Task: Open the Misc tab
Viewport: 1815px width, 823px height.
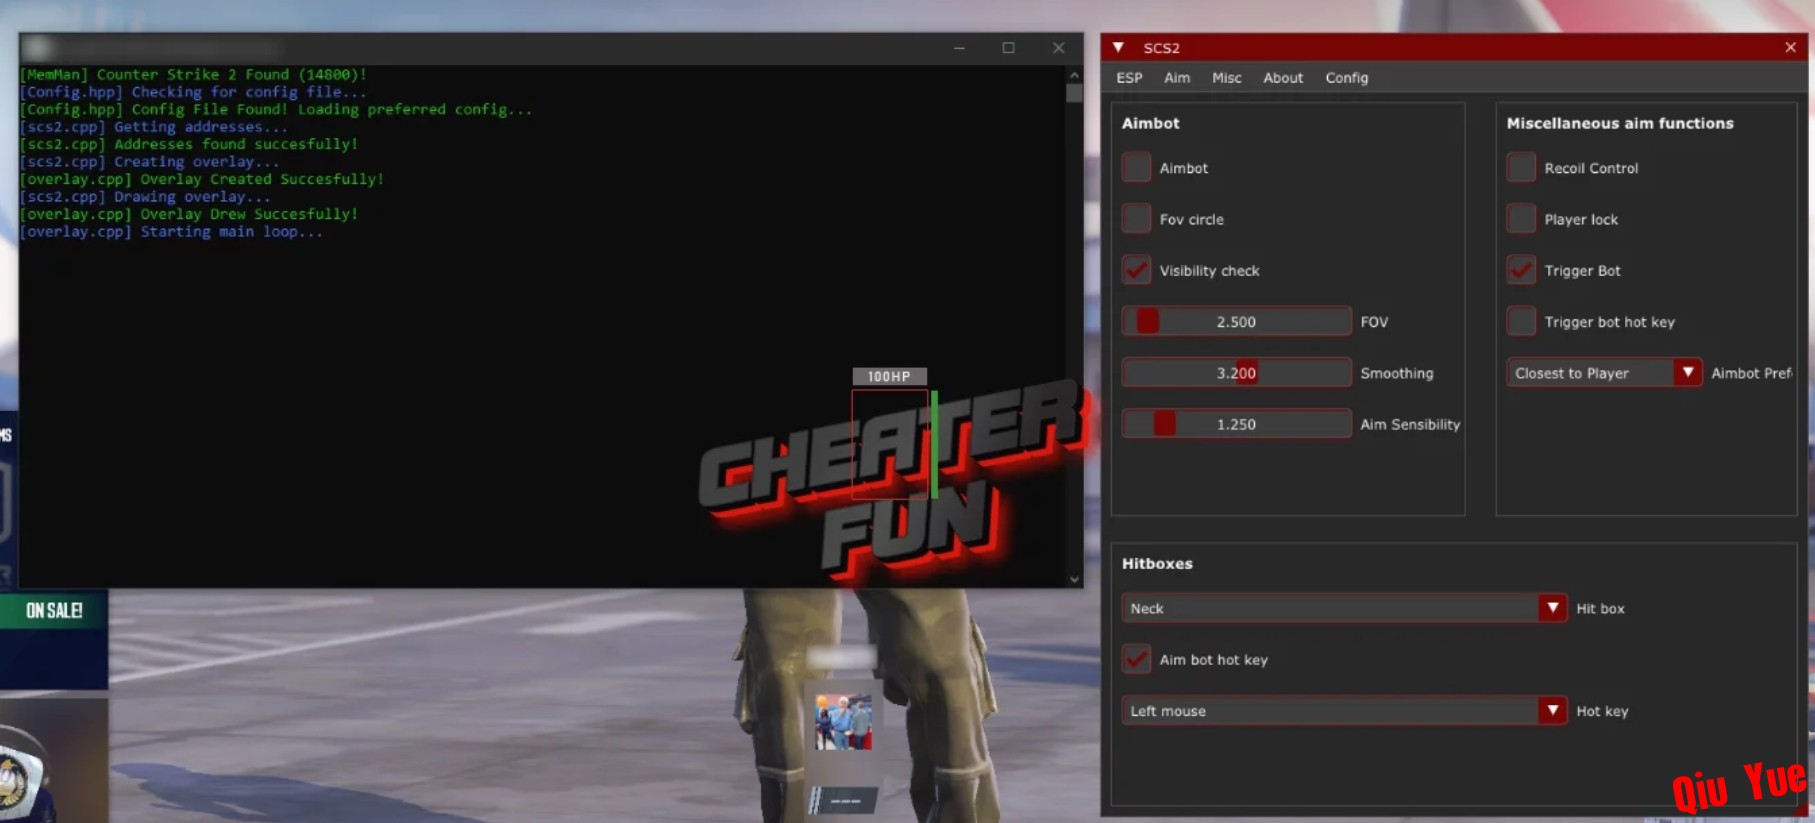Action: [1226, 78]
